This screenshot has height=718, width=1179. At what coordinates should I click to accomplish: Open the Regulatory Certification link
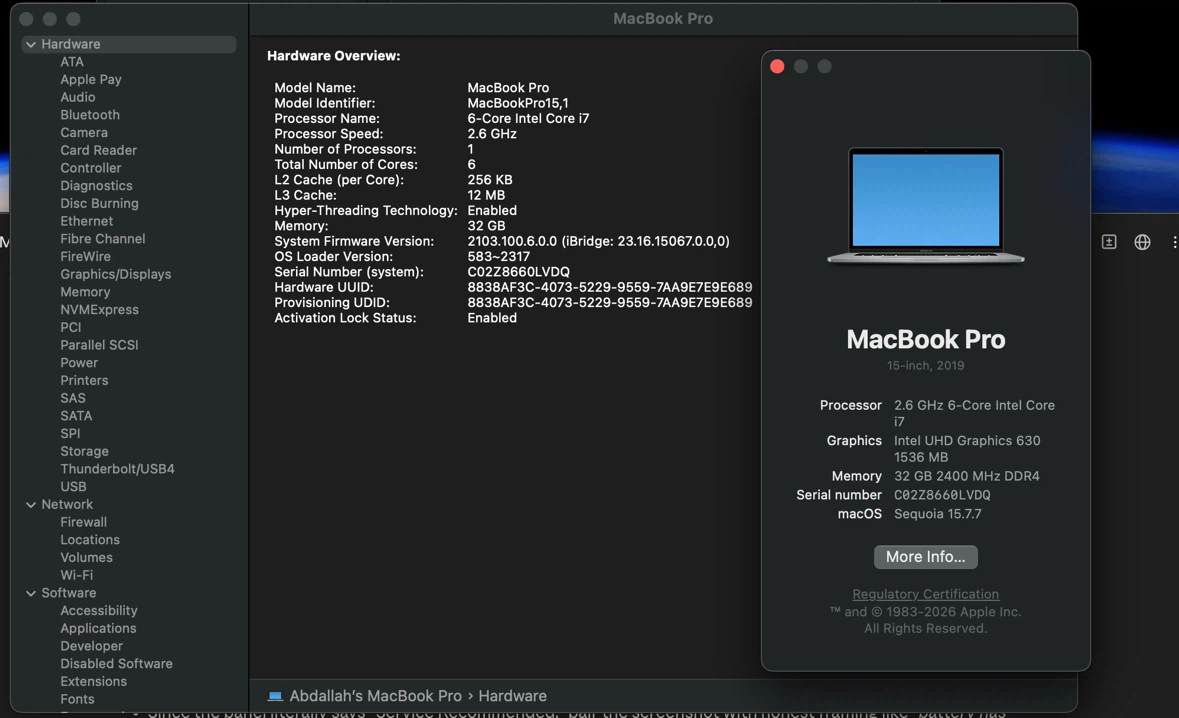point(926,594)
